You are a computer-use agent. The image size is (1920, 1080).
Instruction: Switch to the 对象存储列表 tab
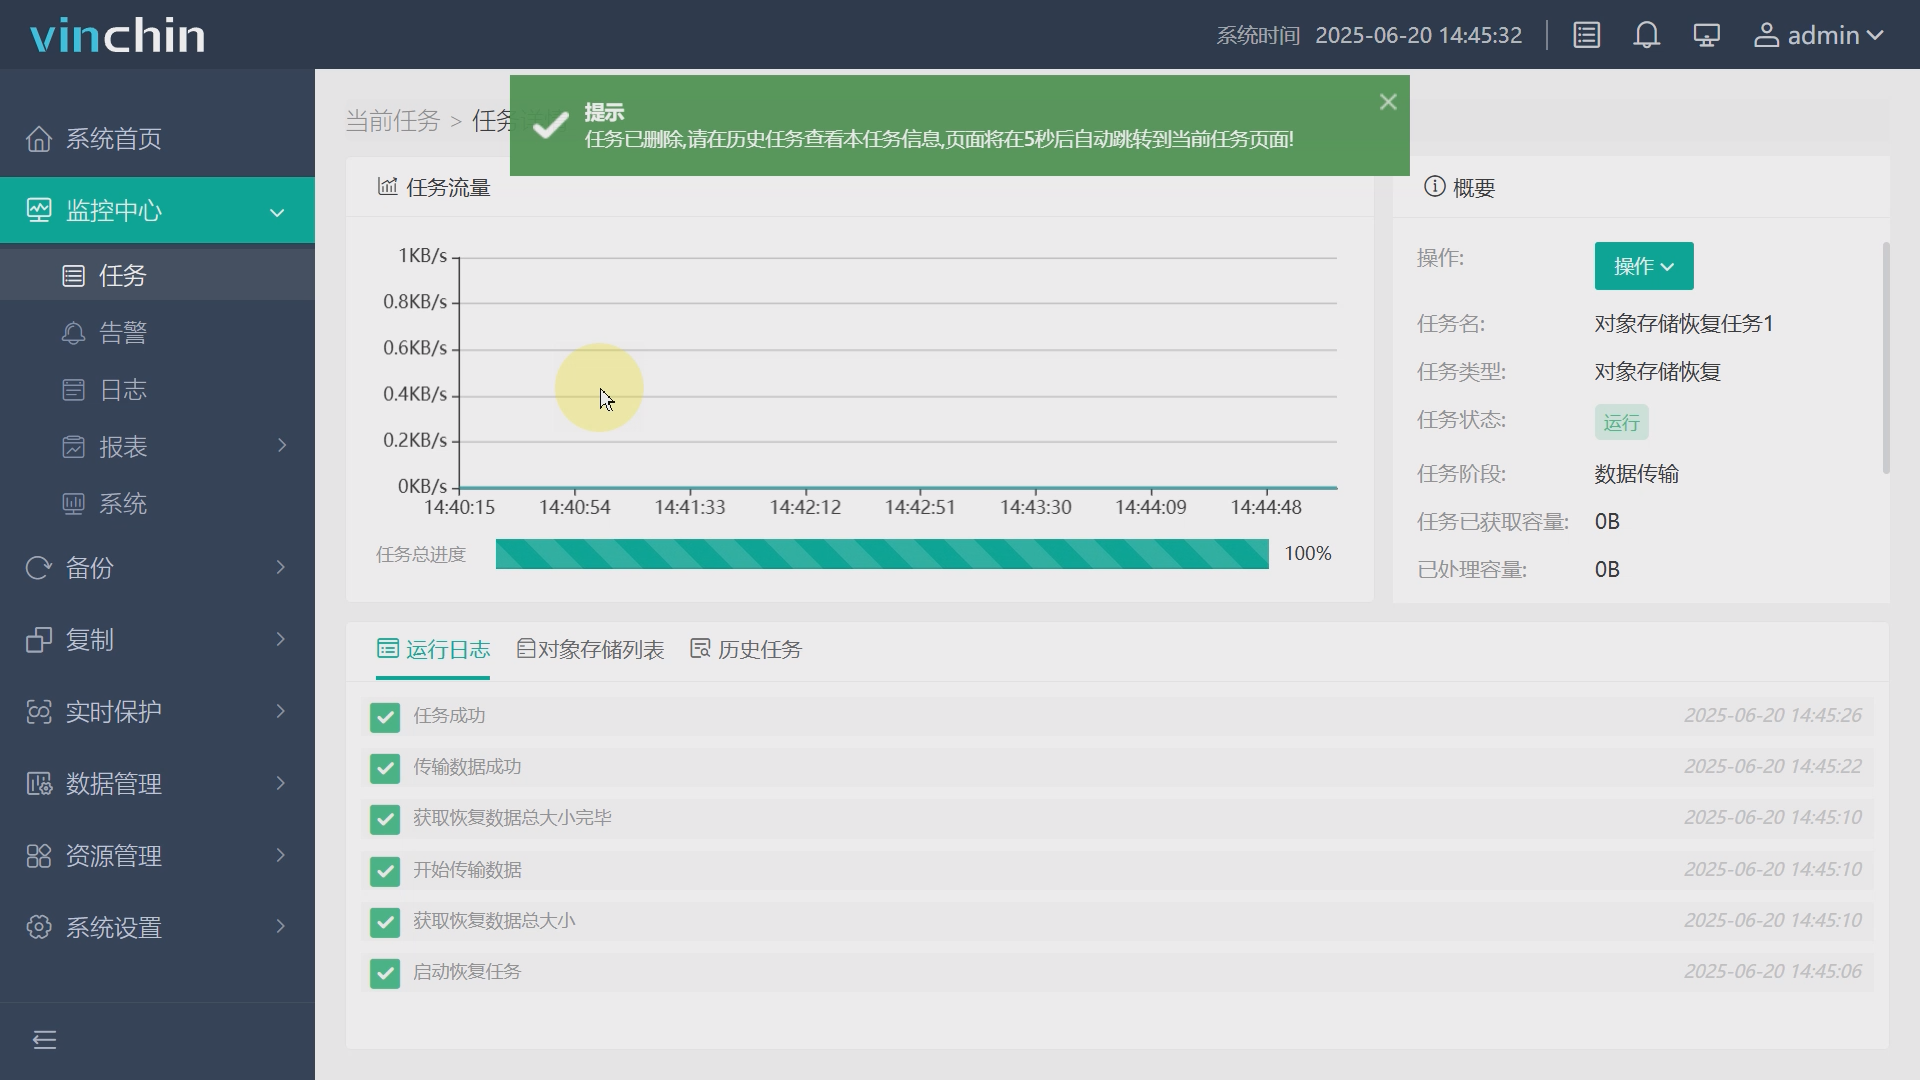point(591,650)
